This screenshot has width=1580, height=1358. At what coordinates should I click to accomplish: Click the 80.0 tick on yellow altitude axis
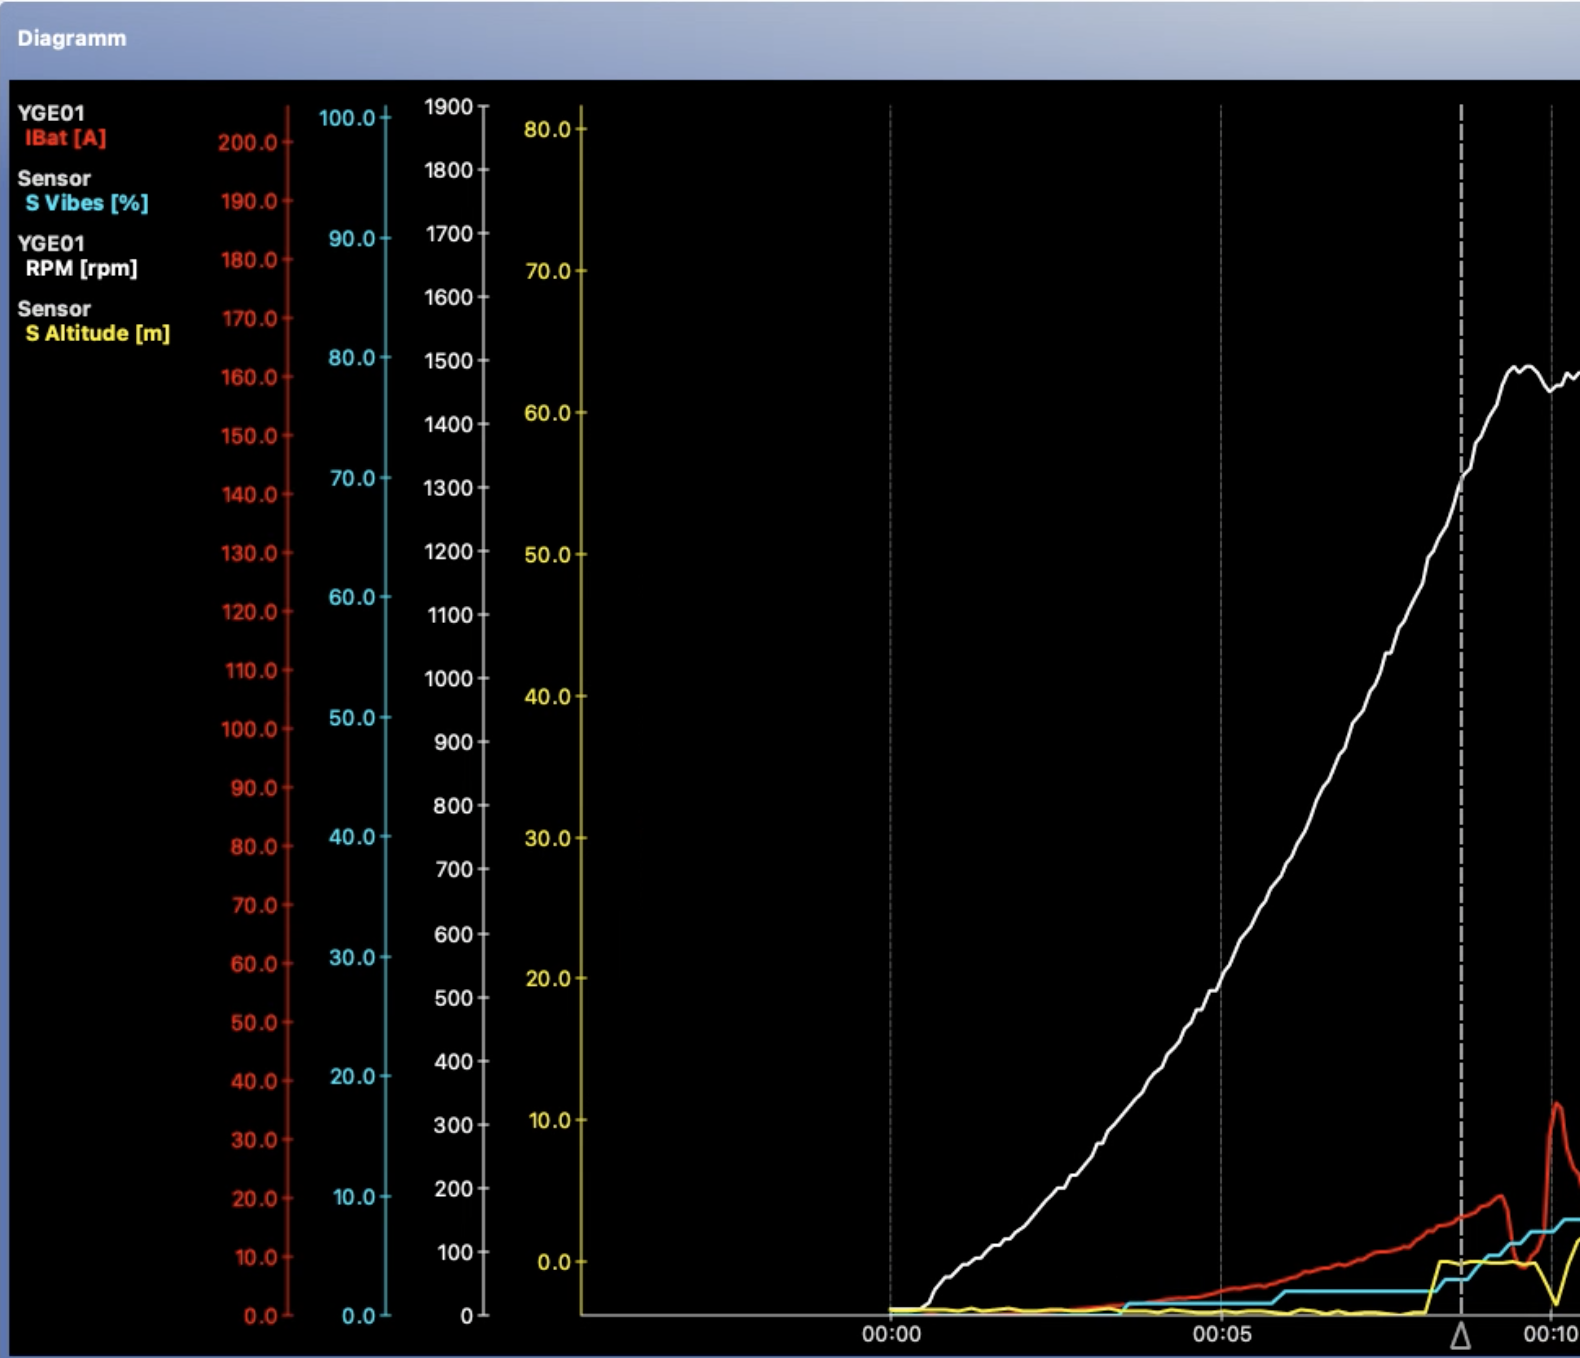547,129
